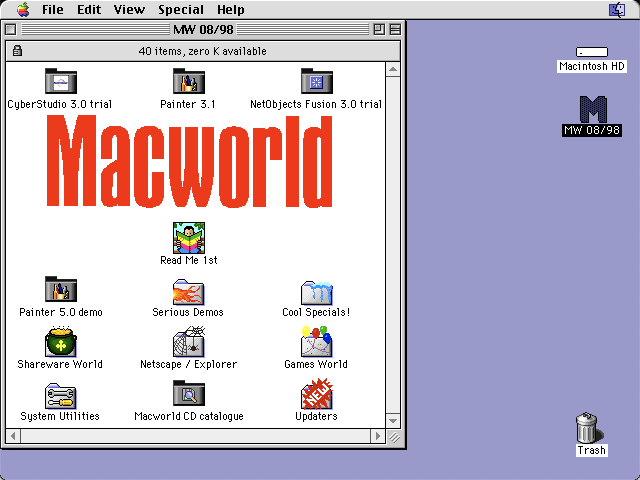Click the vertical scrollbar up arrow

click(393, 69)
